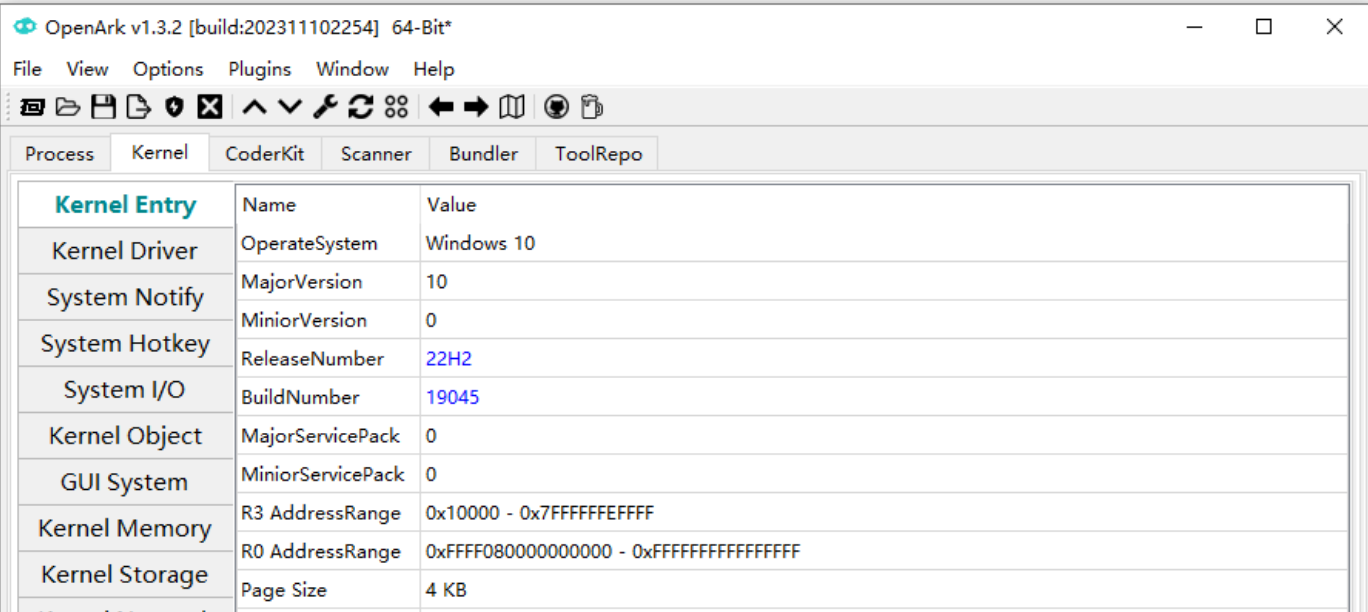
Task: Click the wrench settings toolbar icon
Action: [x=326, y=107]
